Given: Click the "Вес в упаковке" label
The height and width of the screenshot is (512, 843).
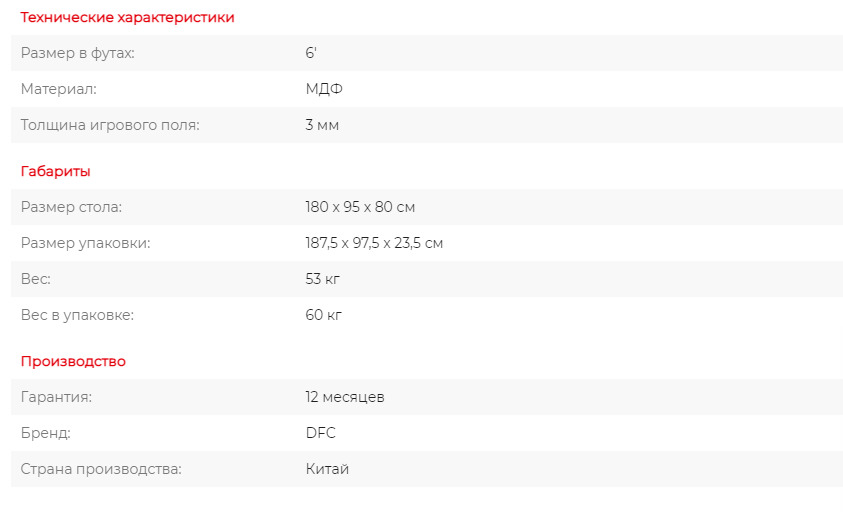Looking at the screenshot, I should [x=77, y=315].
